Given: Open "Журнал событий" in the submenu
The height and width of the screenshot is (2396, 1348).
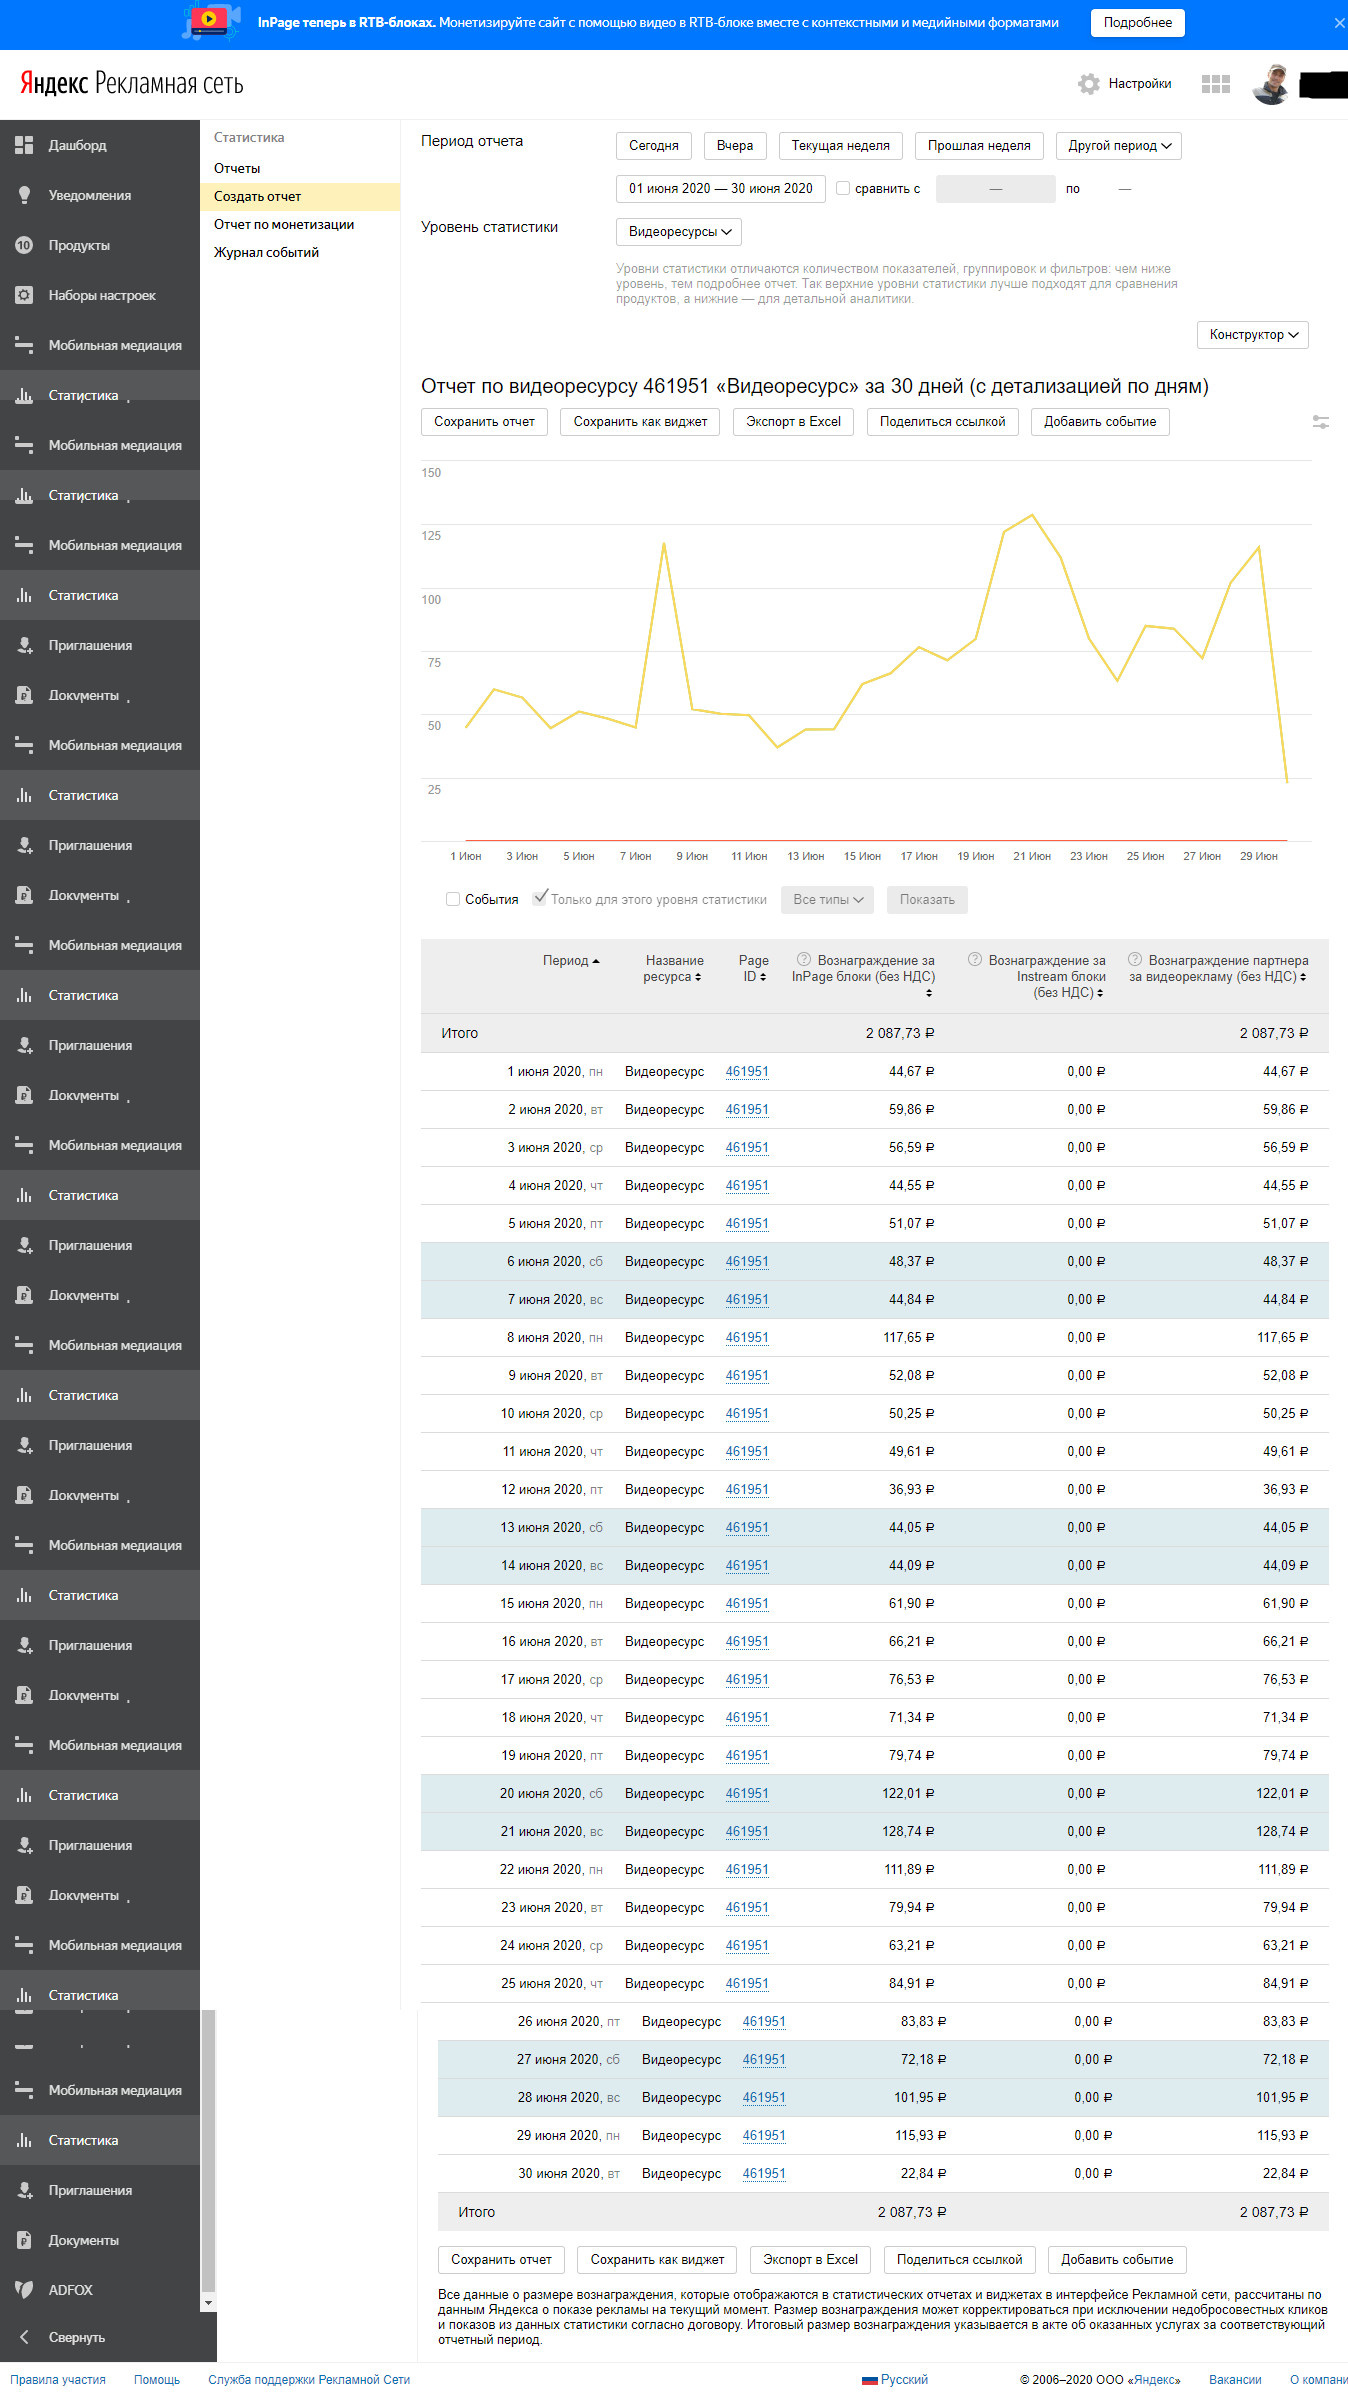Looking at the screenshot, I should pyautogui.click(x=266, y=253).
